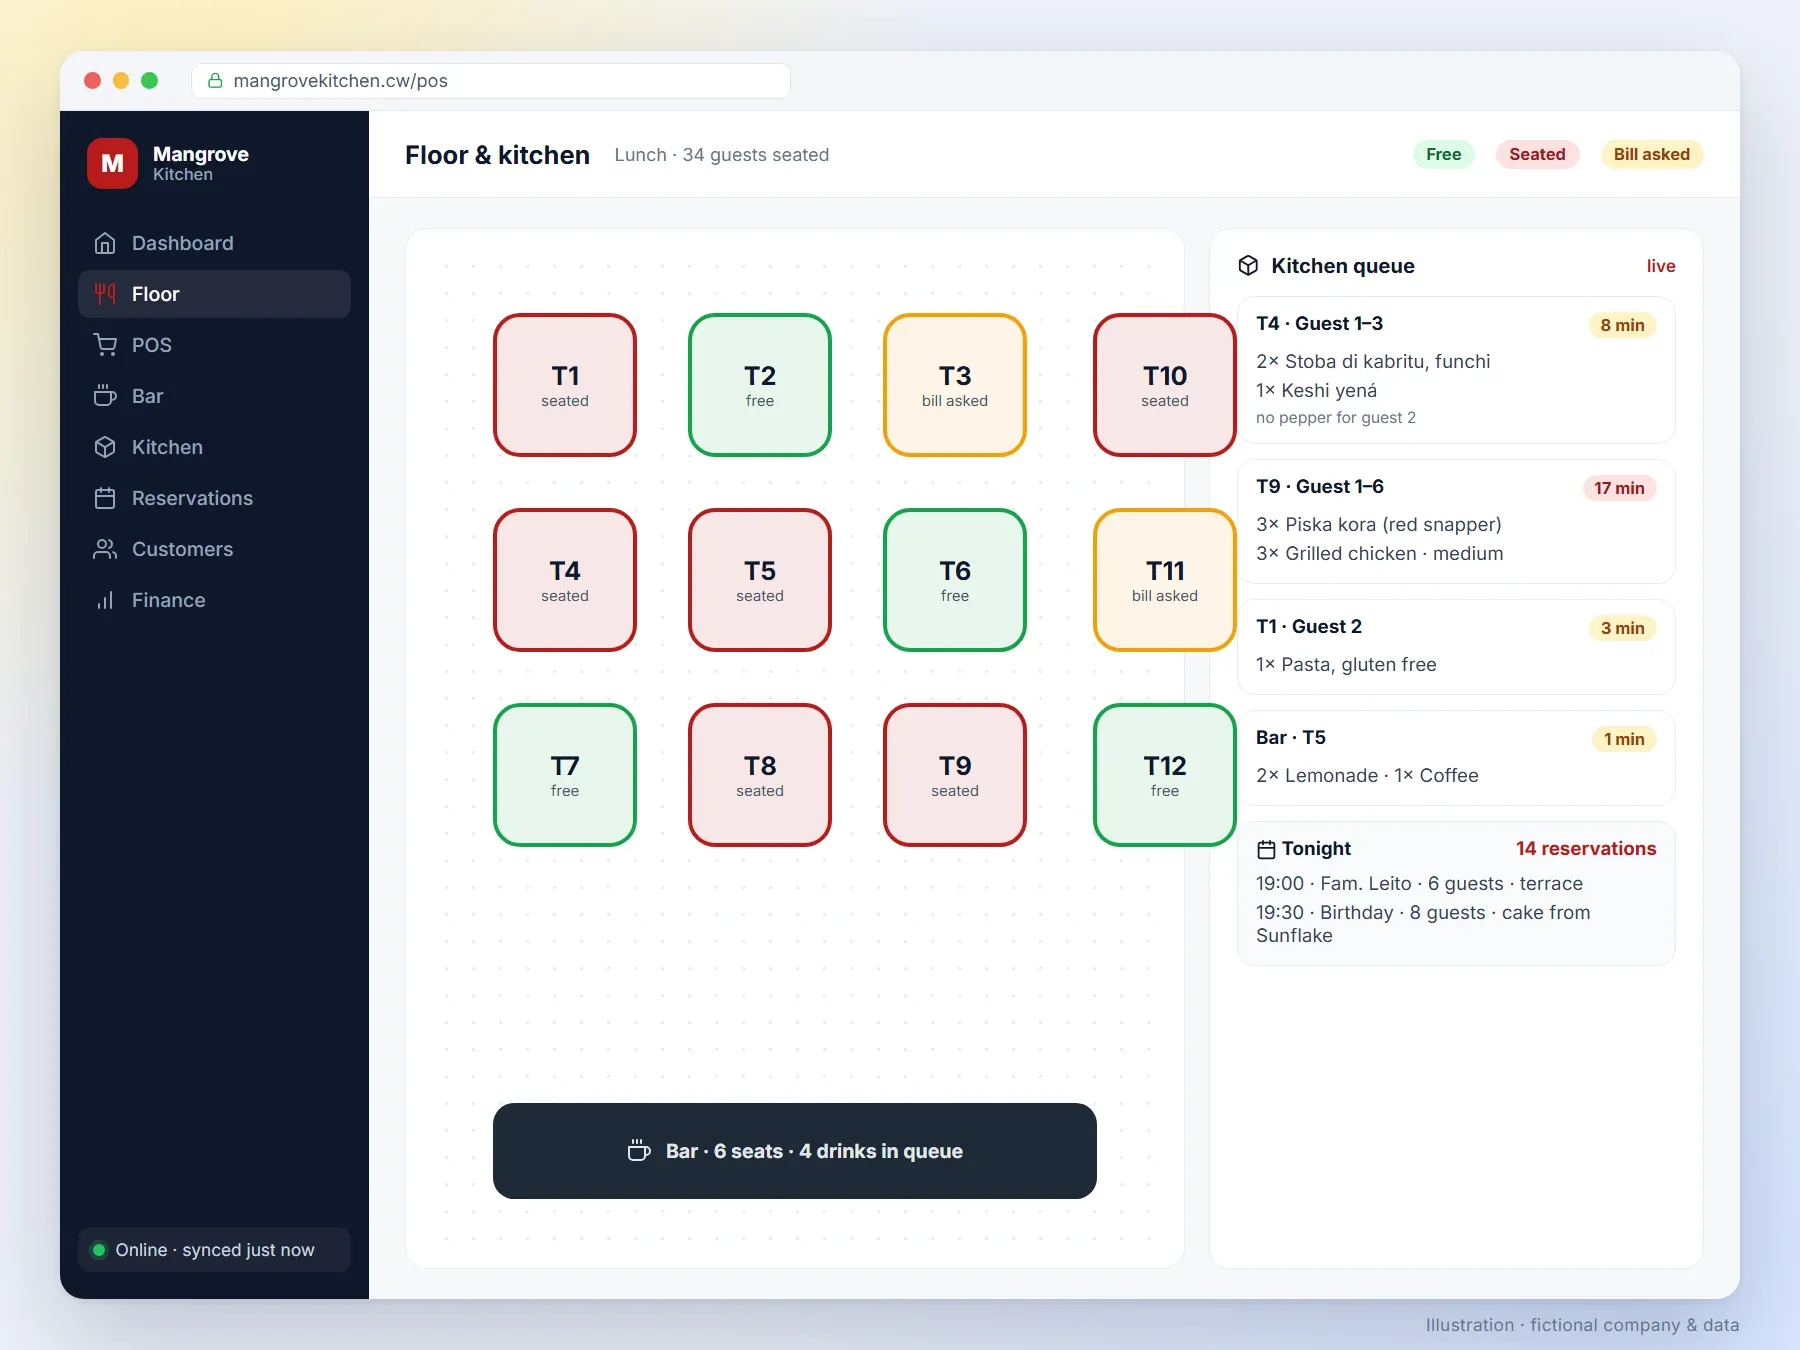Open the Bar 6 seats drinks queue bar
1800x1350 pixels.
(795, 1151)
